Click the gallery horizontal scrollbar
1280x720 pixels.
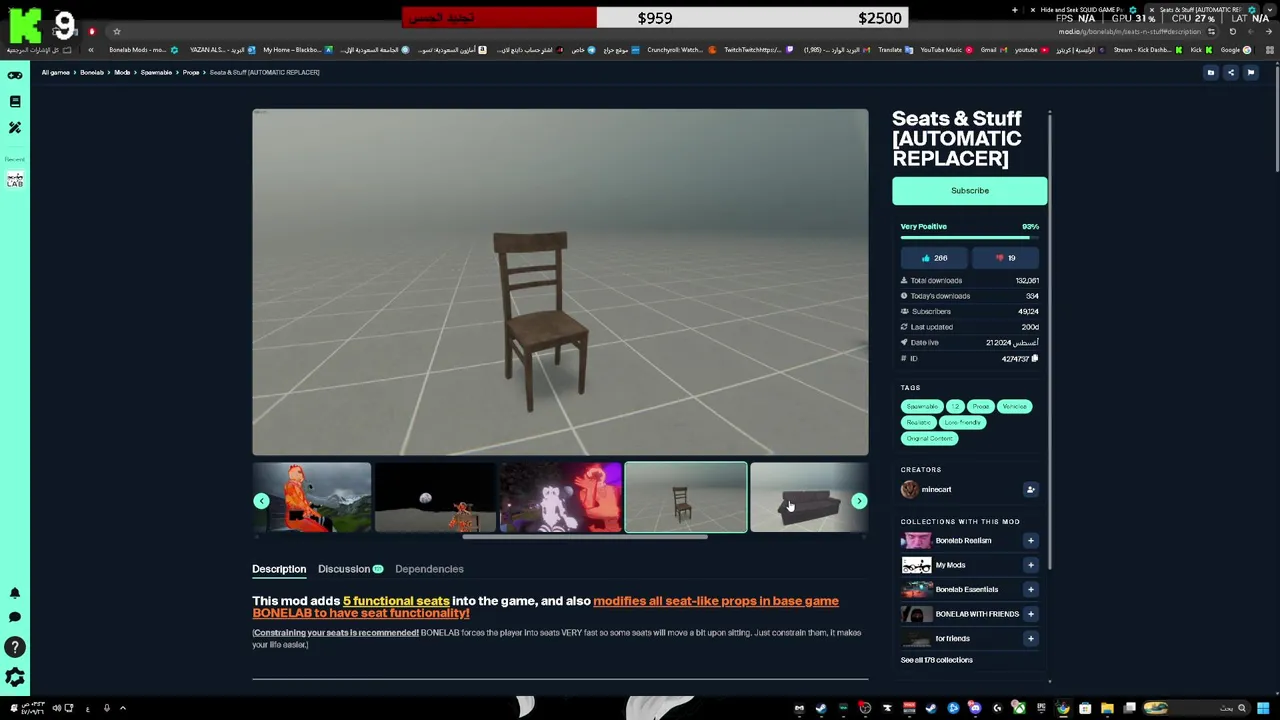(585, 537)
